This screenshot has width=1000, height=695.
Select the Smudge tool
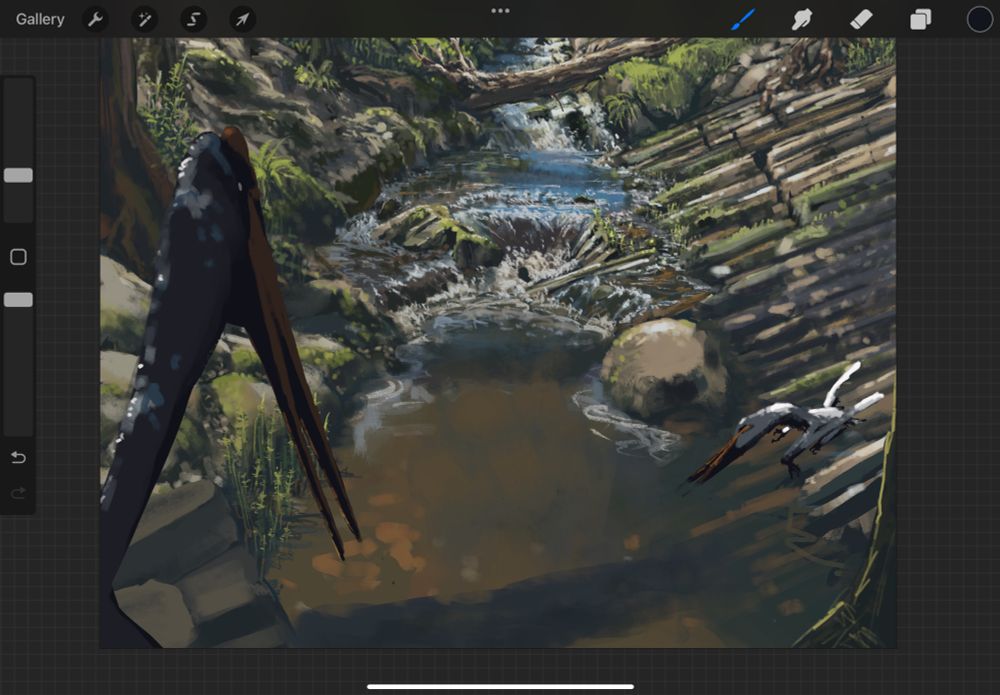tap(802, 19)
